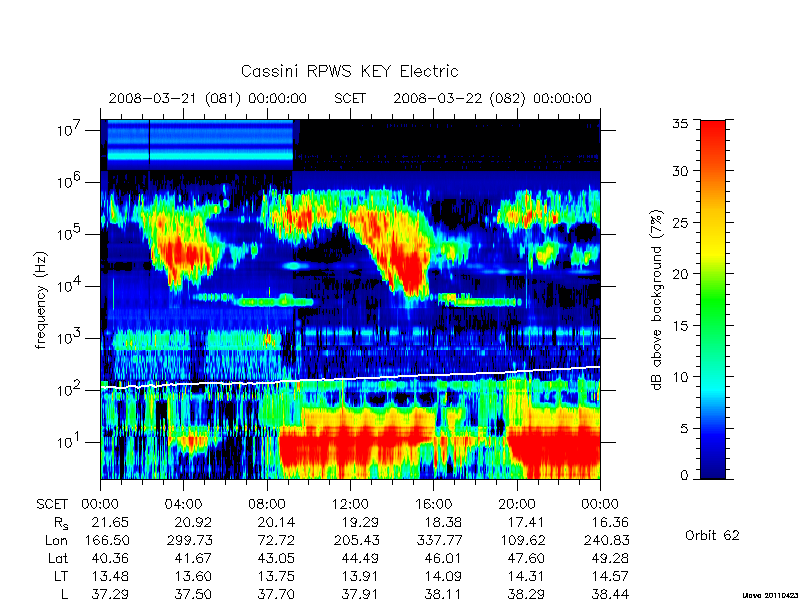Click the LT value 13.91

(x=360, y=576)
